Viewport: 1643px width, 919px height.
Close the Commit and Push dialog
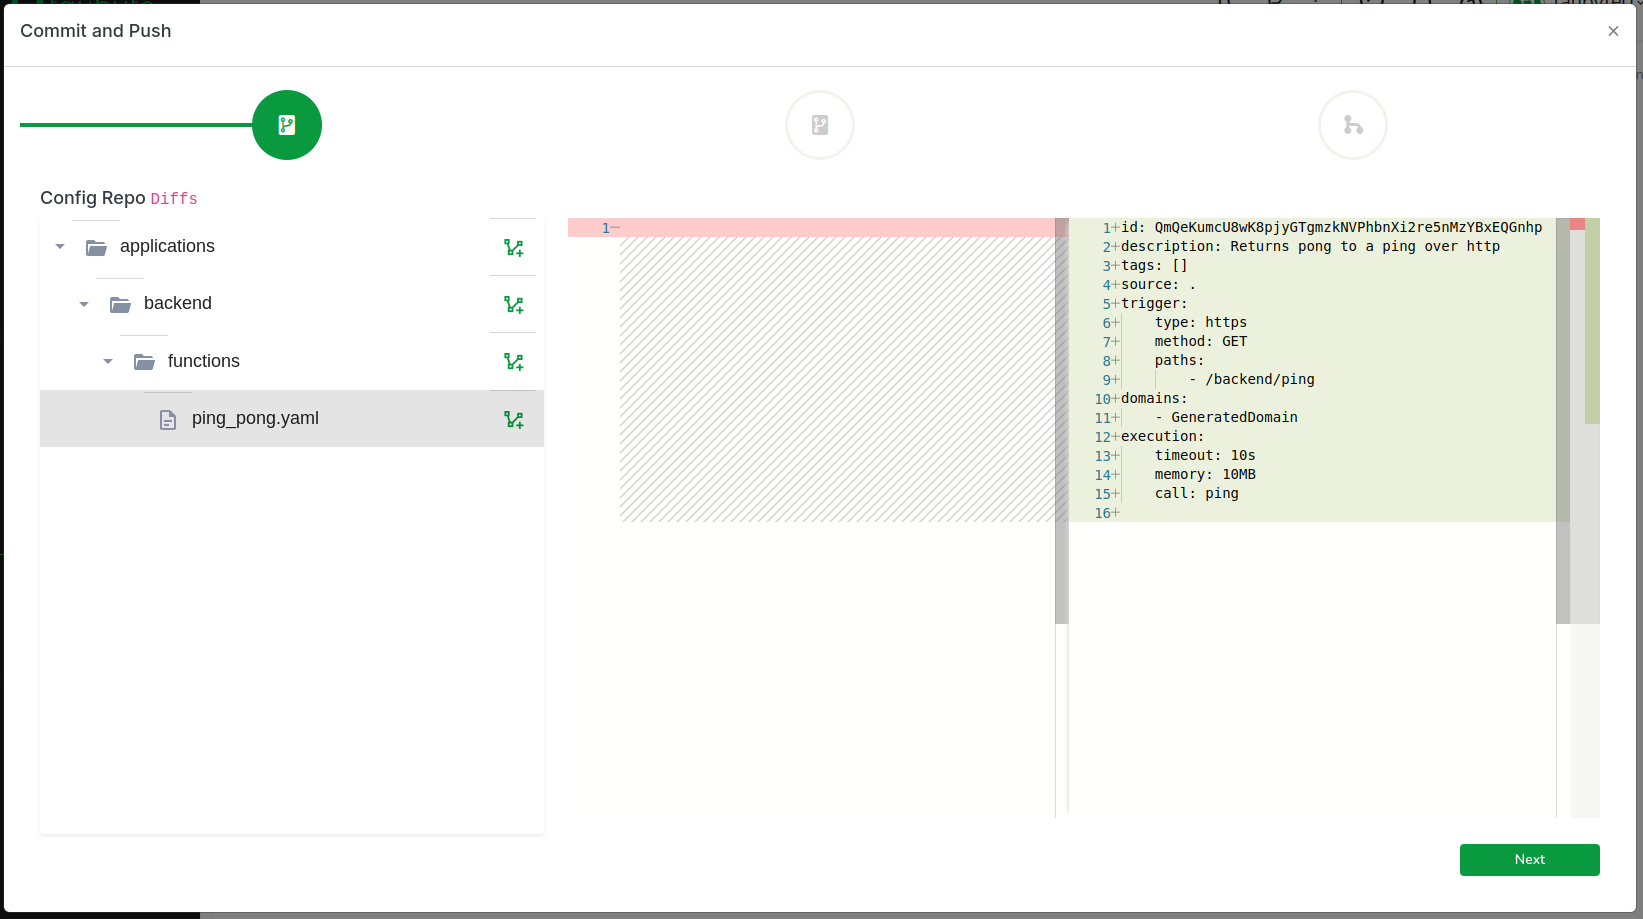1613,31
